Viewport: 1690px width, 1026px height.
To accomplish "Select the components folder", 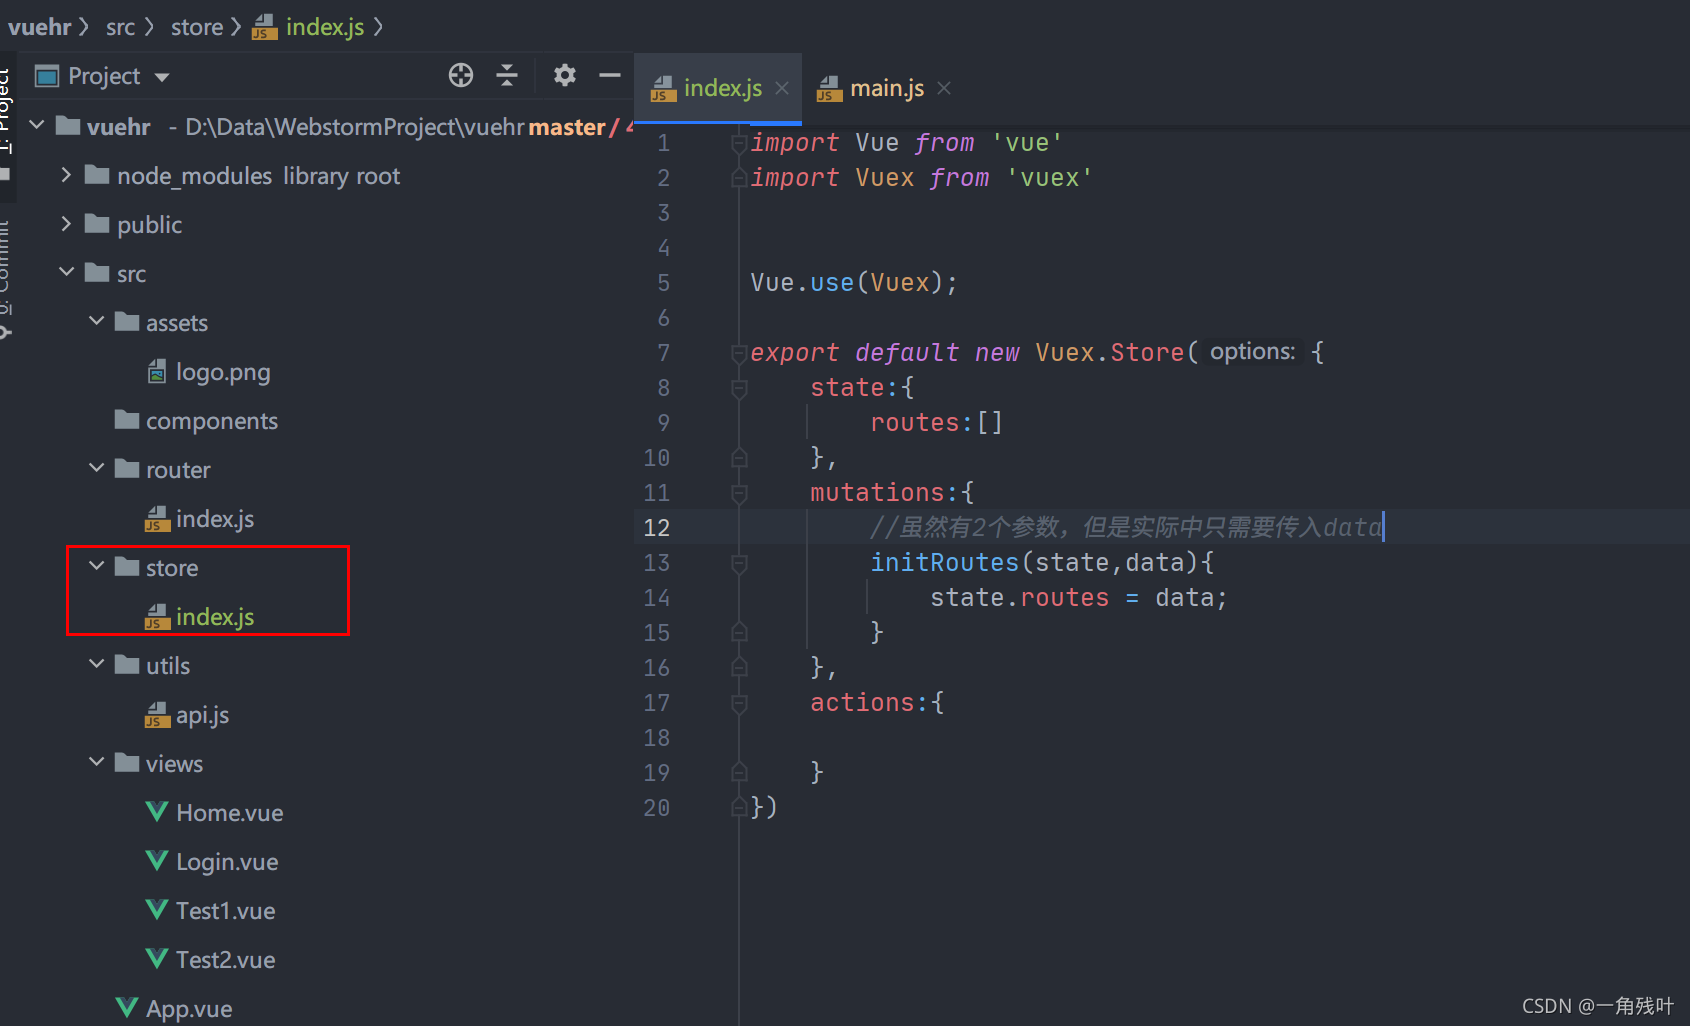I will (211, 421).
